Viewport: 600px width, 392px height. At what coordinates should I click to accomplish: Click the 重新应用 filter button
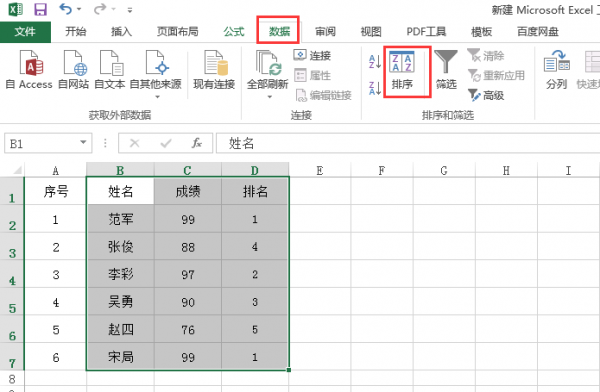(496, 75)
